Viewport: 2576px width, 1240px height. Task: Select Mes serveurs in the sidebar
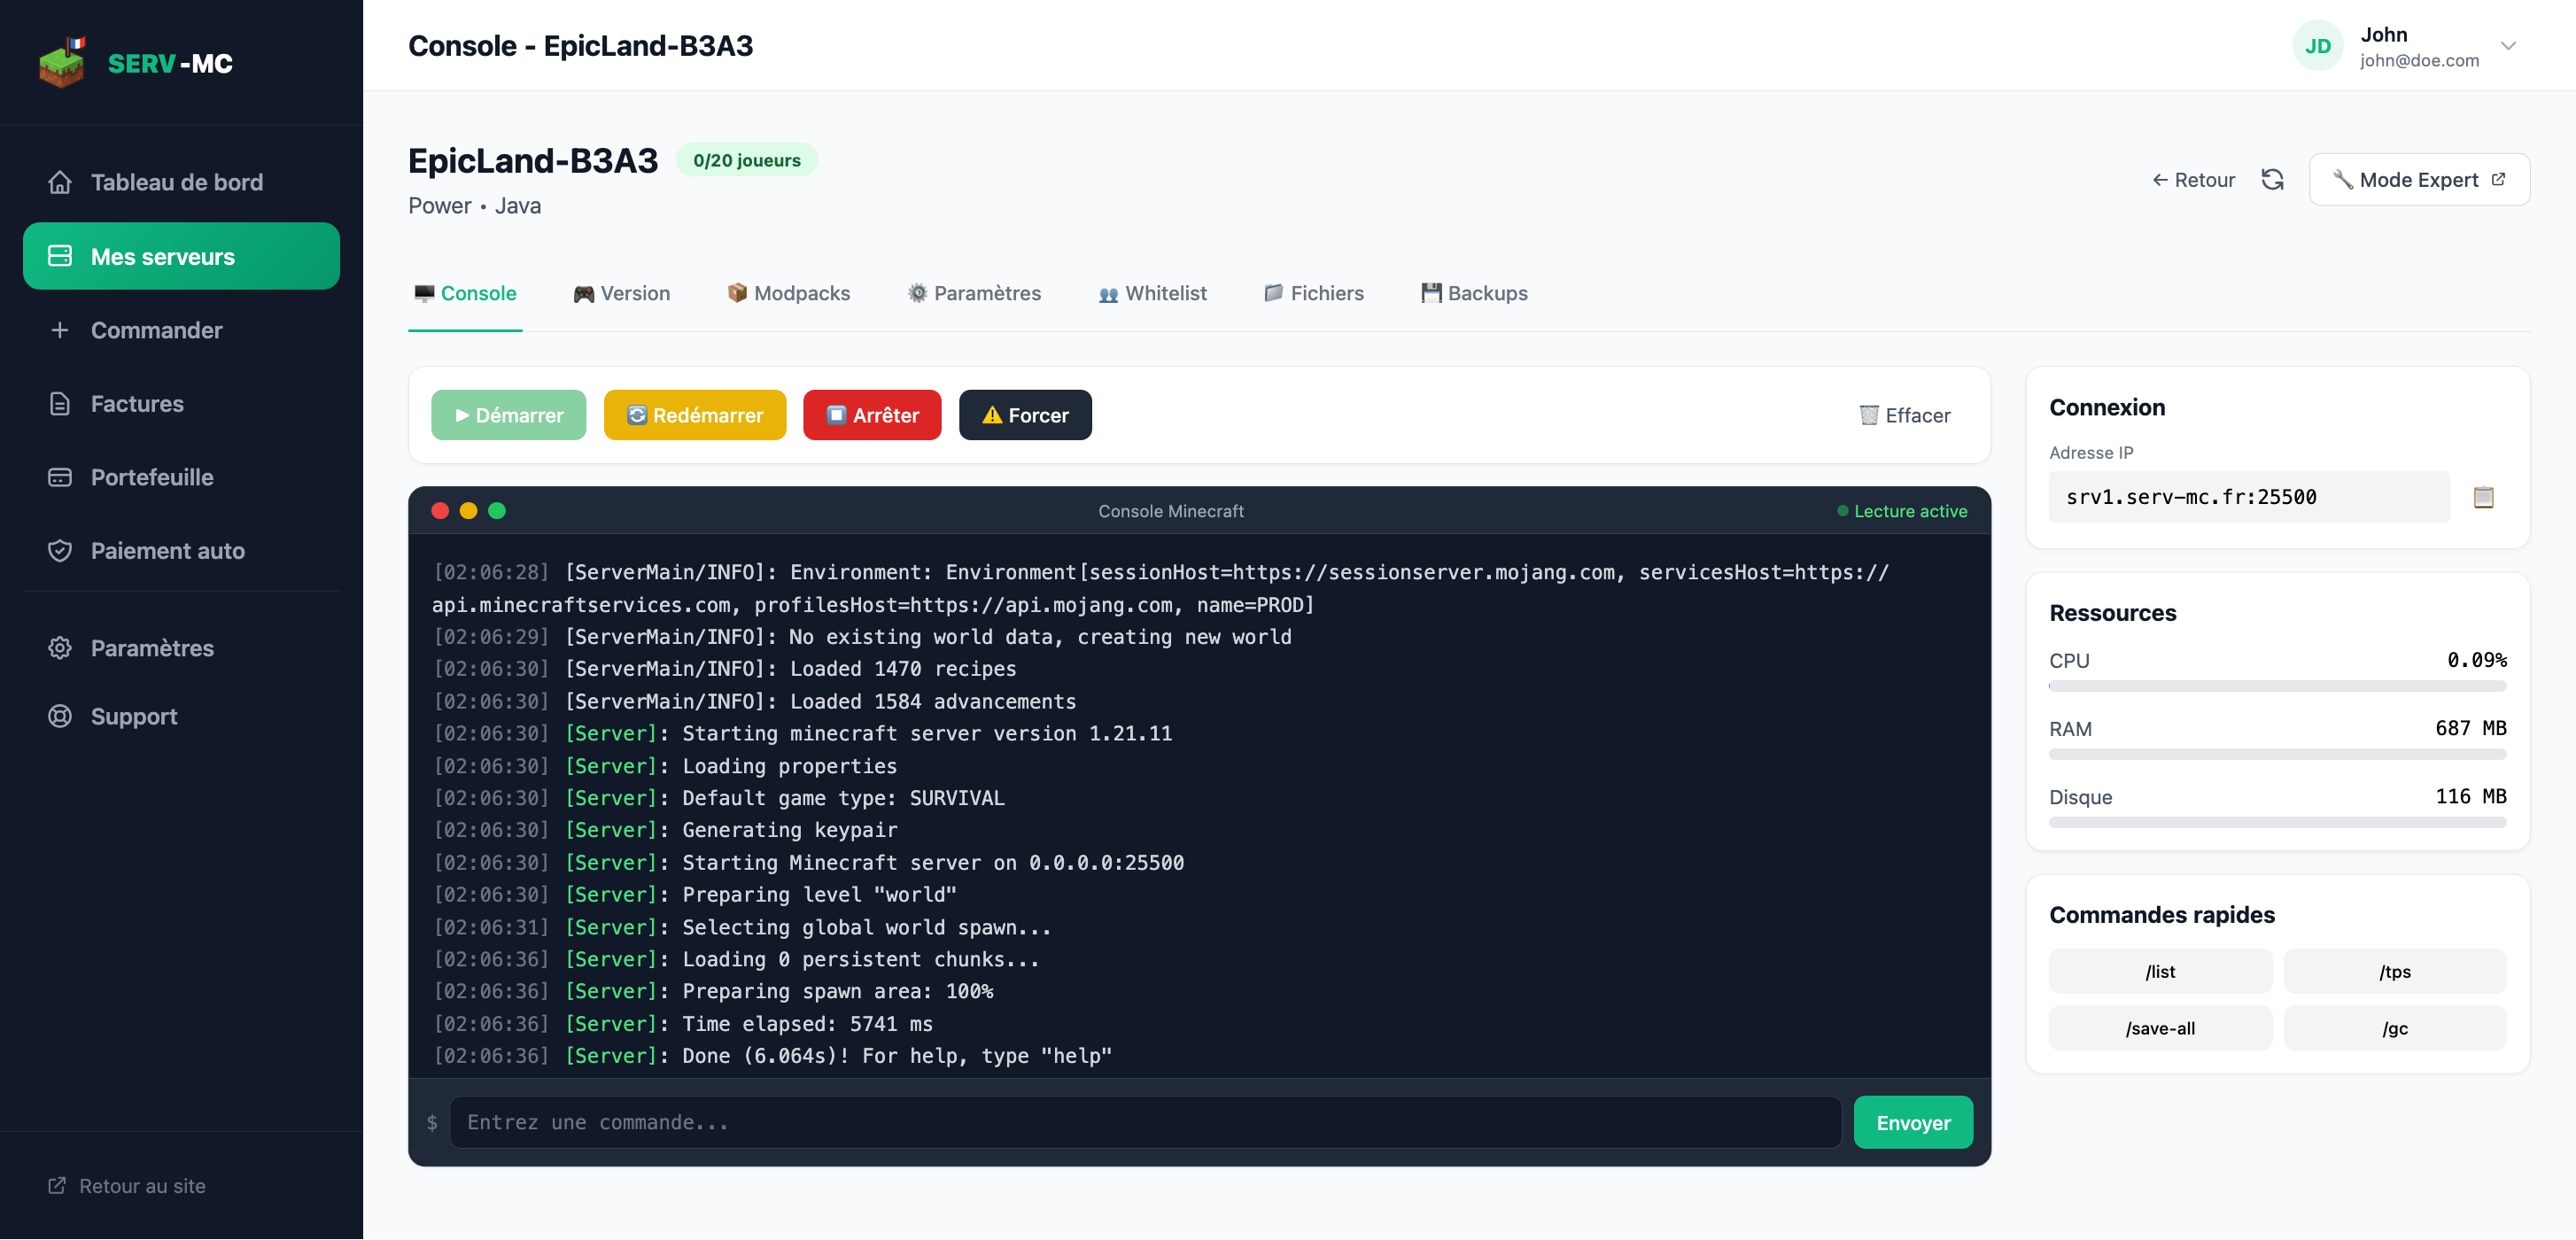[x=181, y=256]
